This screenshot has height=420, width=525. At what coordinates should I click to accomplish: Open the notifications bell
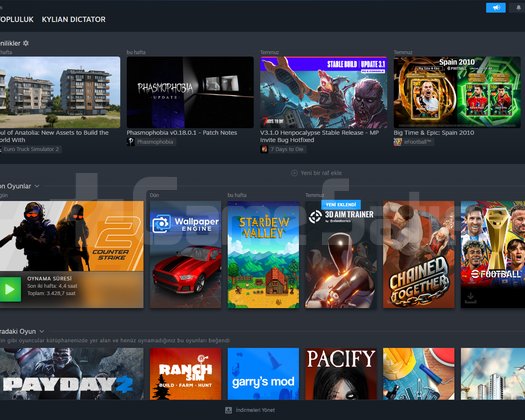518,7
